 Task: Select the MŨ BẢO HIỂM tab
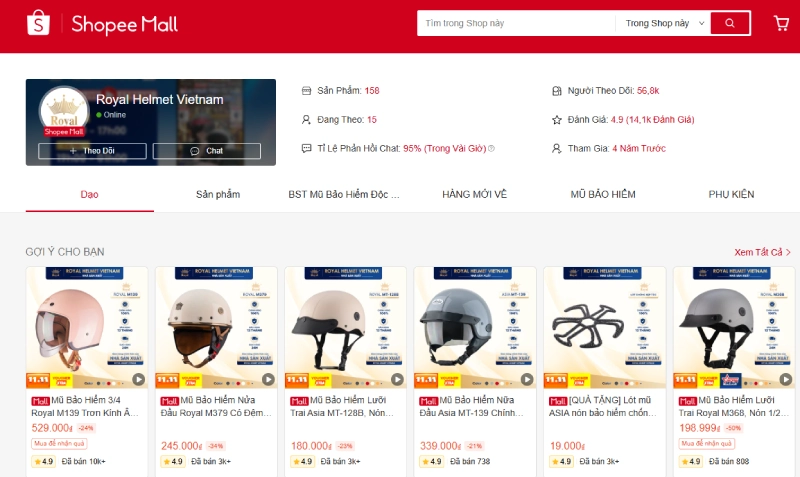coord(603,194)
